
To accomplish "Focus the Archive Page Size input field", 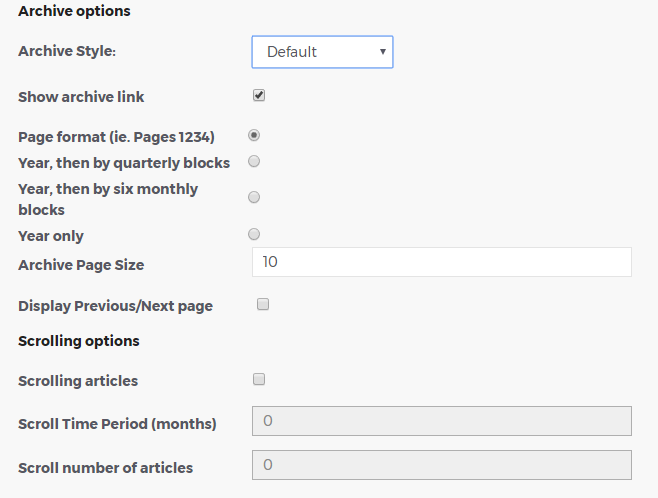I will (441, 262).
